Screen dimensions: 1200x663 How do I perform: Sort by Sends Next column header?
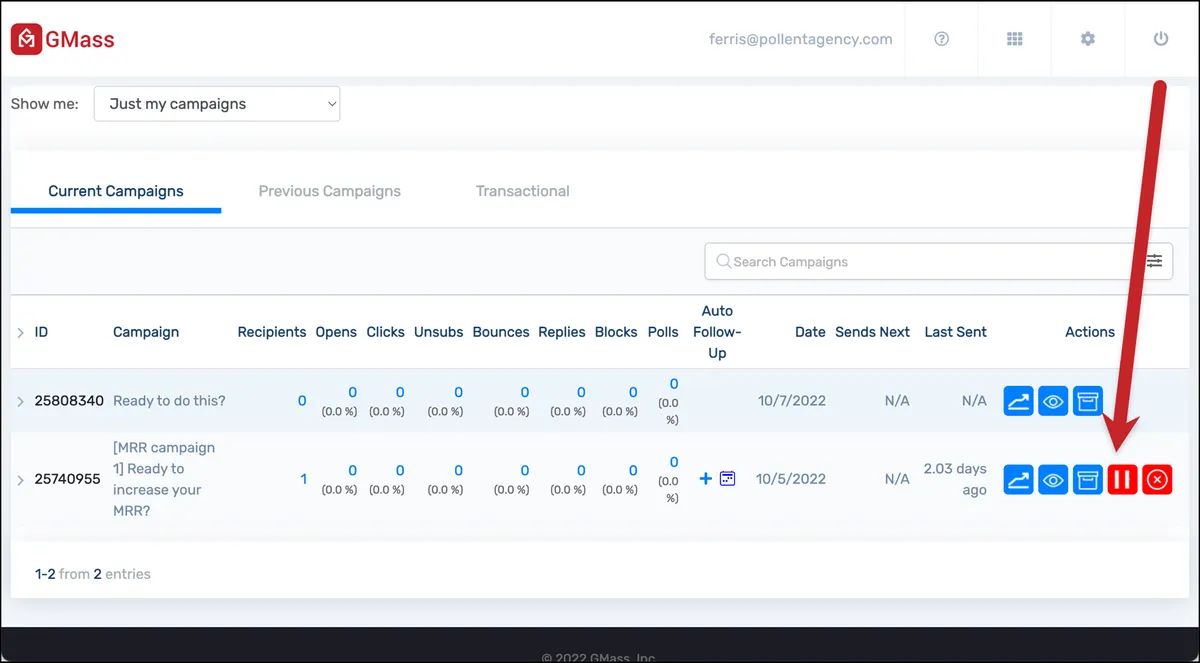click(873, 332)
